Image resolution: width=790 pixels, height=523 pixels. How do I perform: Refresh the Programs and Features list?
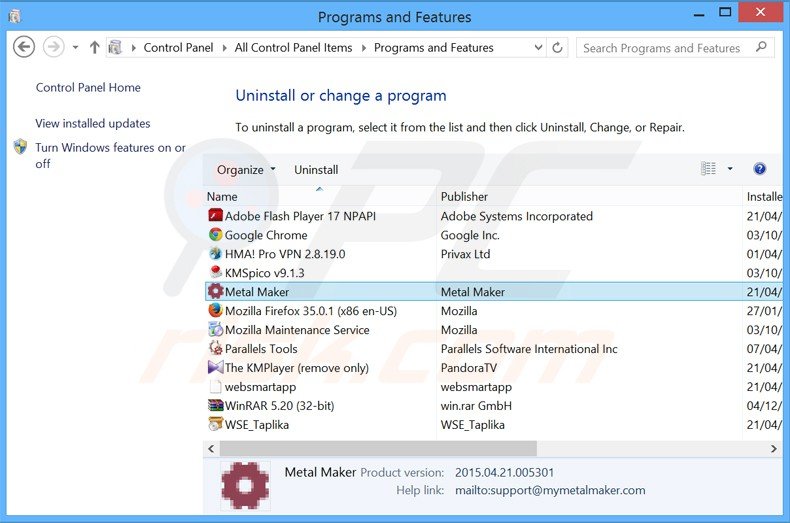557,48
